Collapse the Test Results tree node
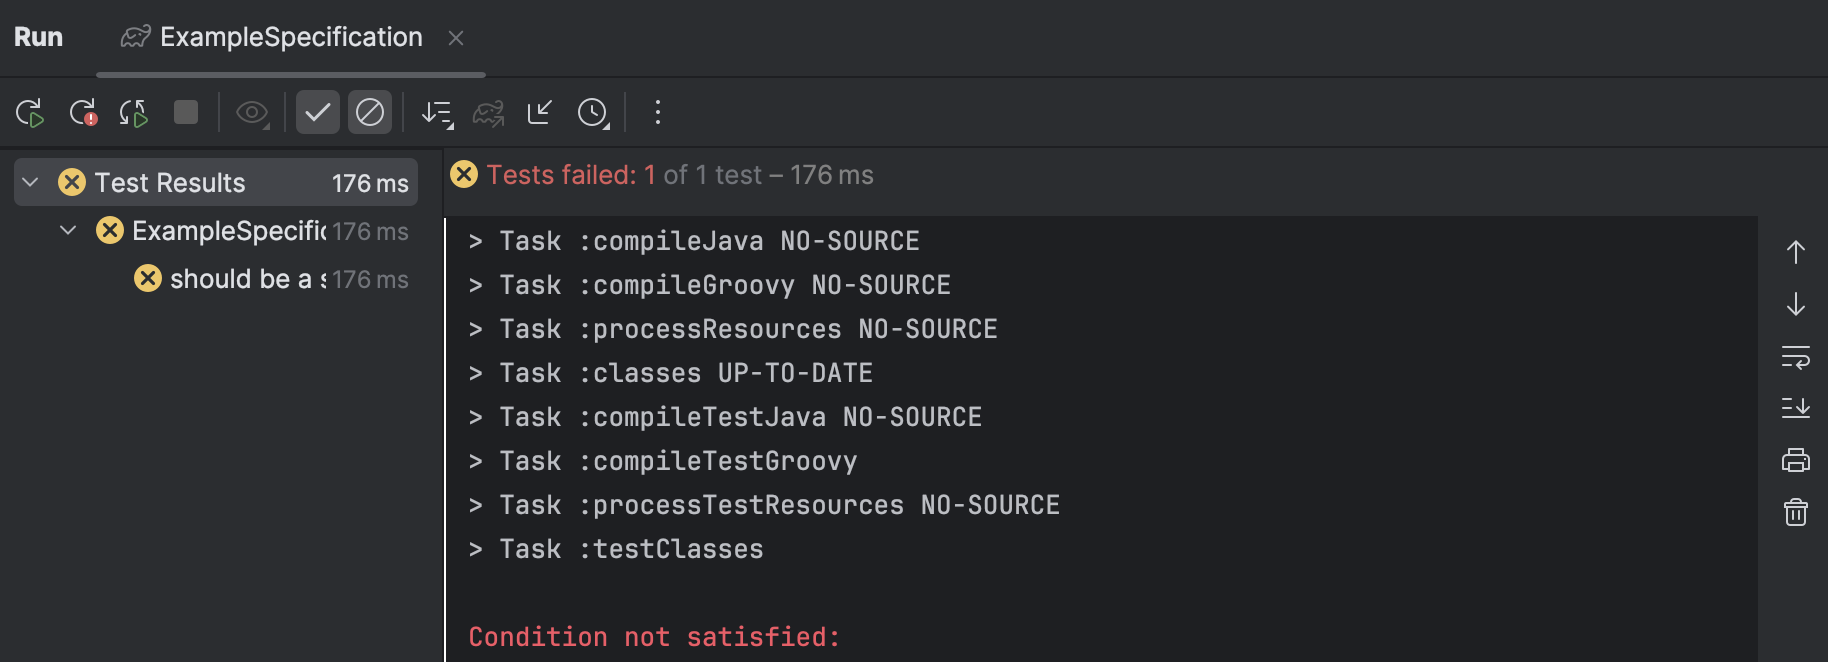This screenshot has height=662, width=1828. pyautogui.click(x=31, y=182)
